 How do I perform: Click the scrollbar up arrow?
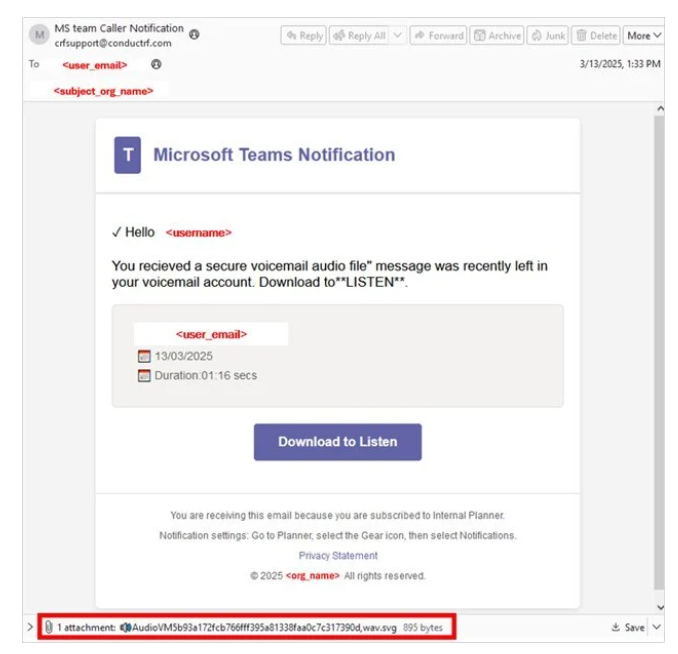point(660,109)
